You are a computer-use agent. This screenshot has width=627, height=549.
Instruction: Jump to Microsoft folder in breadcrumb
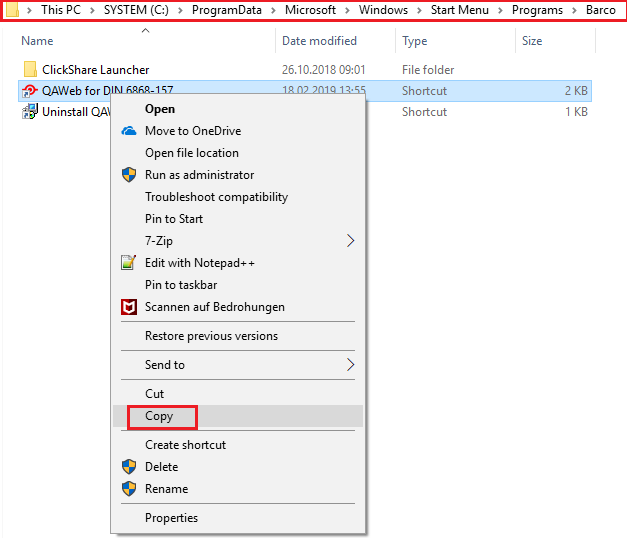(310, 10)
